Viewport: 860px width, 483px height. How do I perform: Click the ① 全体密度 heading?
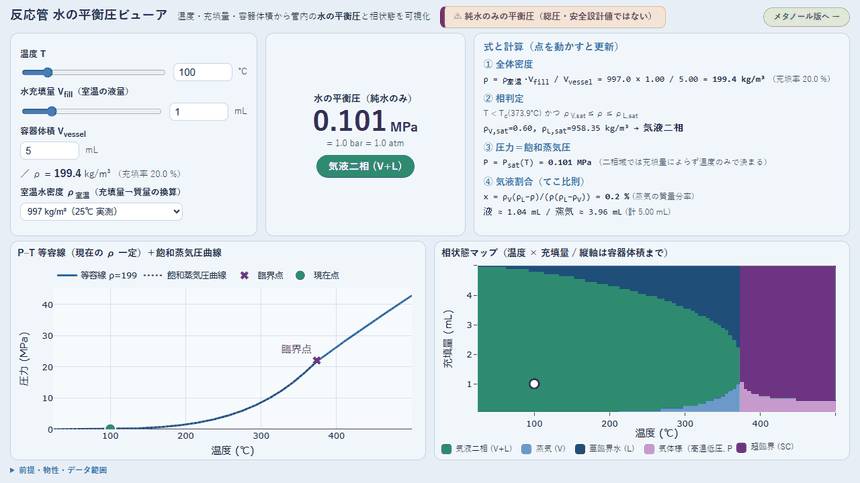(508, 64)
